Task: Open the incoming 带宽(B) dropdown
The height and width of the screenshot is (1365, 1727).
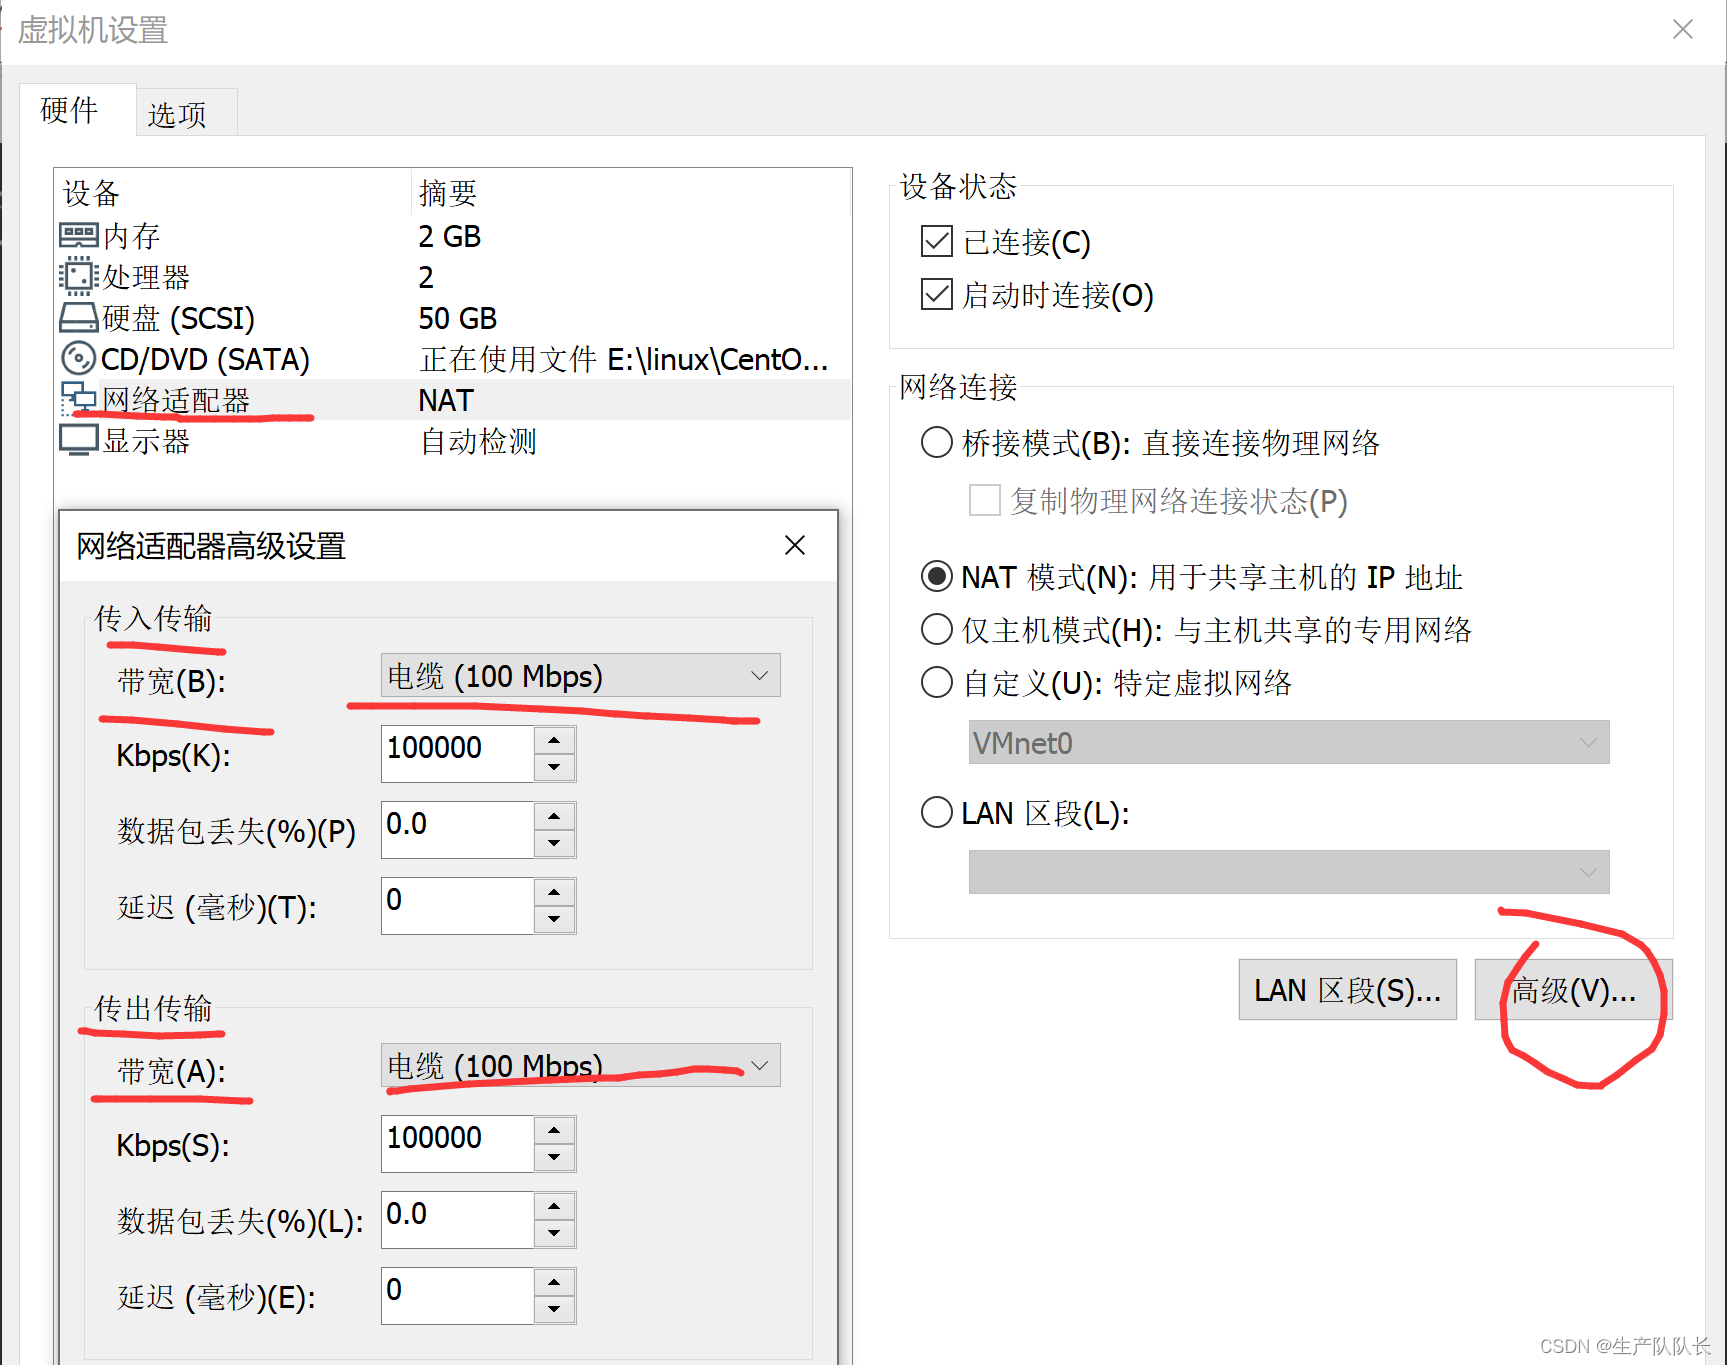Action: click(580, 675)
